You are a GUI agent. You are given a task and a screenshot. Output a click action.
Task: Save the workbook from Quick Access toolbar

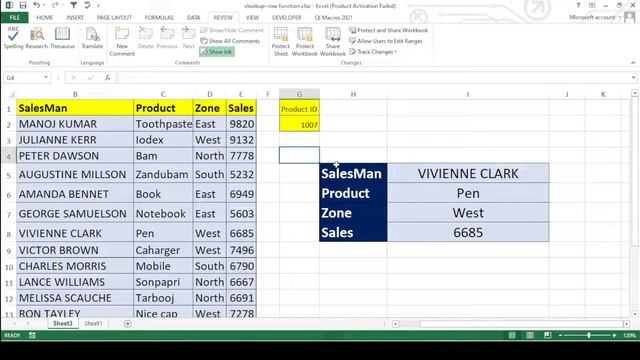pos(23,5)
